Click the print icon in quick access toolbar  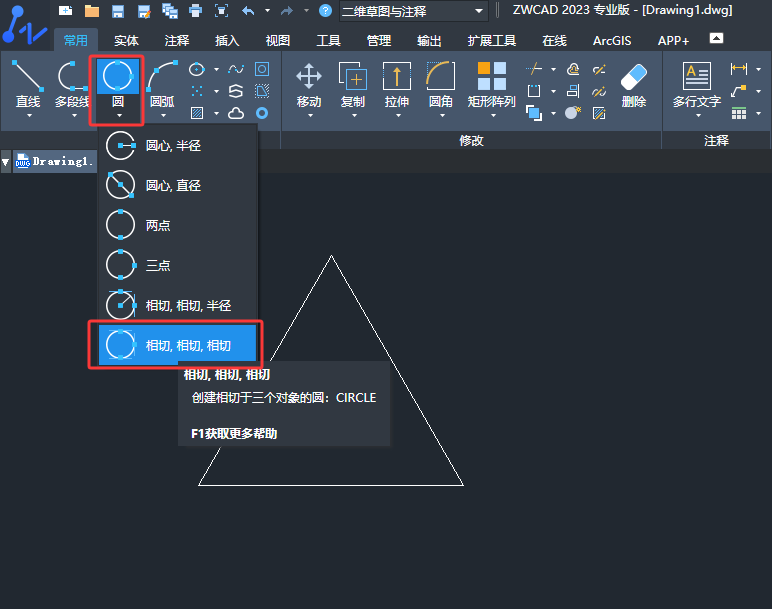point(195,10)
